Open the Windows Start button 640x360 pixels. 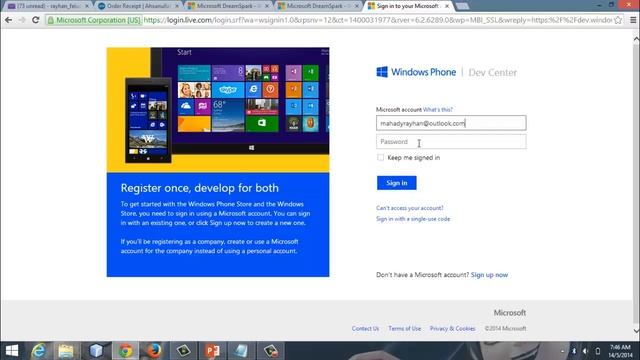pyautogui.click(x=12, y=351)
